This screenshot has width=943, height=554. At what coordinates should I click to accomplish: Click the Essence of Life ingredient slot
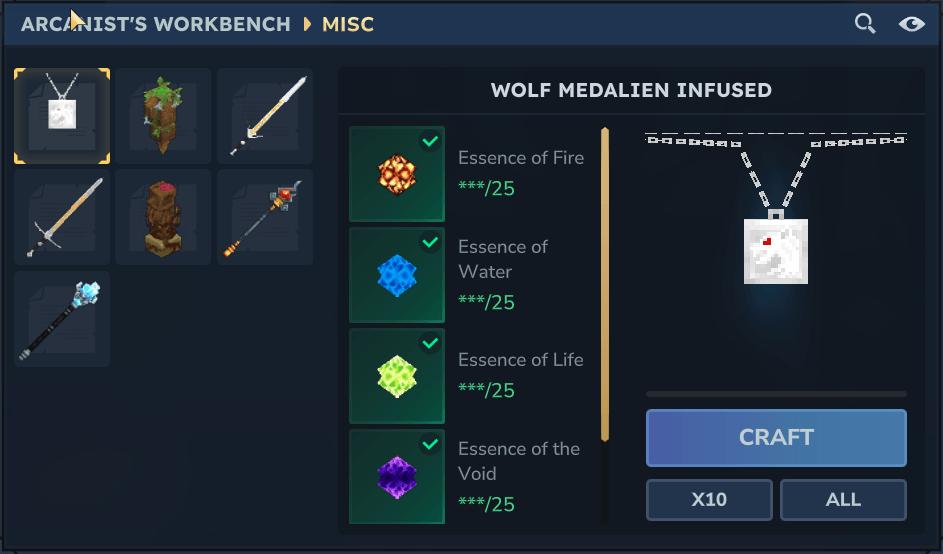397,376
